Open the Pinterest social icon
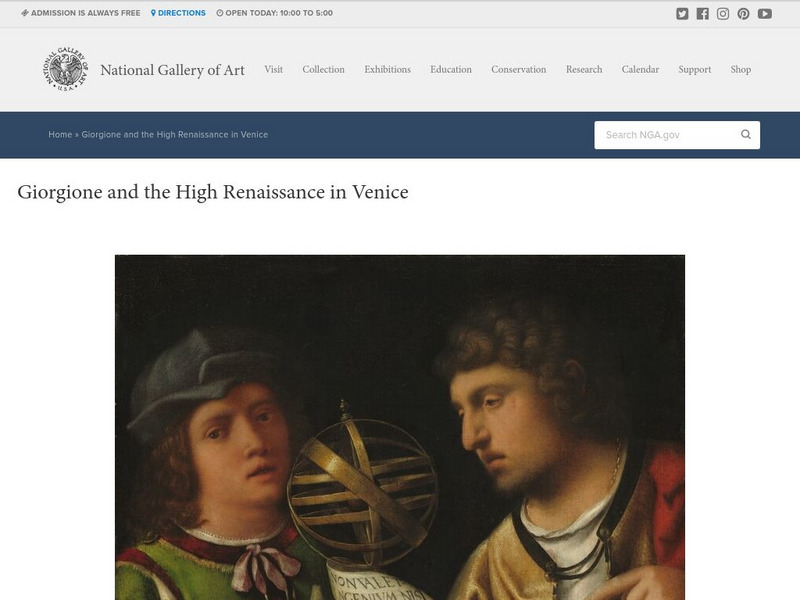The image size is (800, 600). (x=743, y=14)
